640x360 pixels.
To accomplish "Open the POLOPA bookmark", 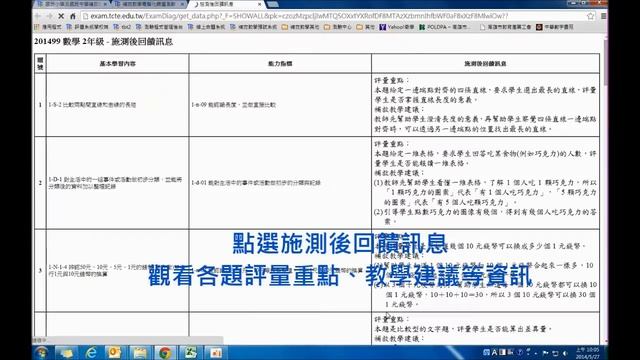I will pyautogui.click(x=445, y=27).
